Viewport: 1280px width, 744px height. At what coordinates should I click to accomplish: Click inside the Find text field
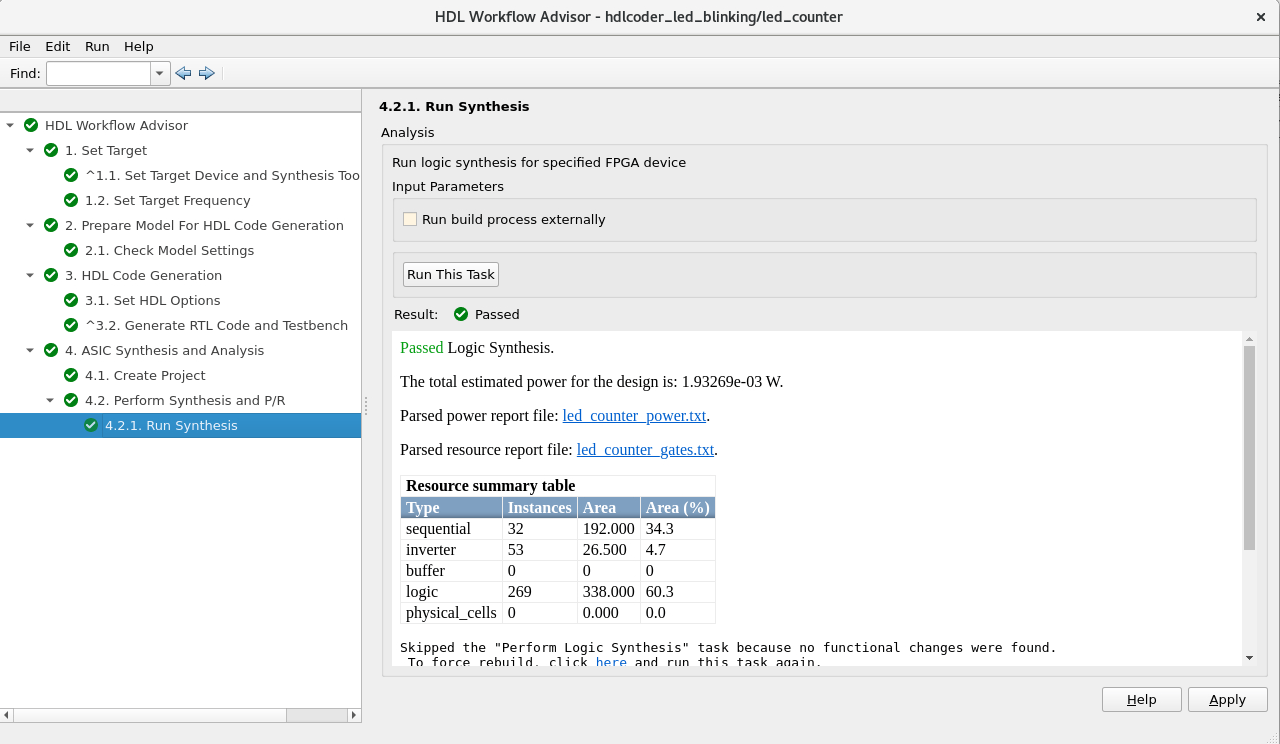tap(99, 73)
